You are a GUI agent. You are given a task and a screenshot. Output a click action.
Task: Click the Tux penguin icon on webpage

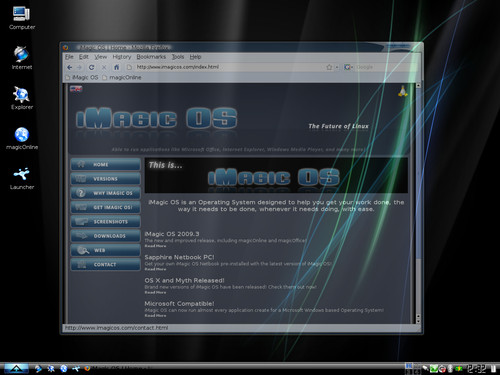tap(403, 91)
